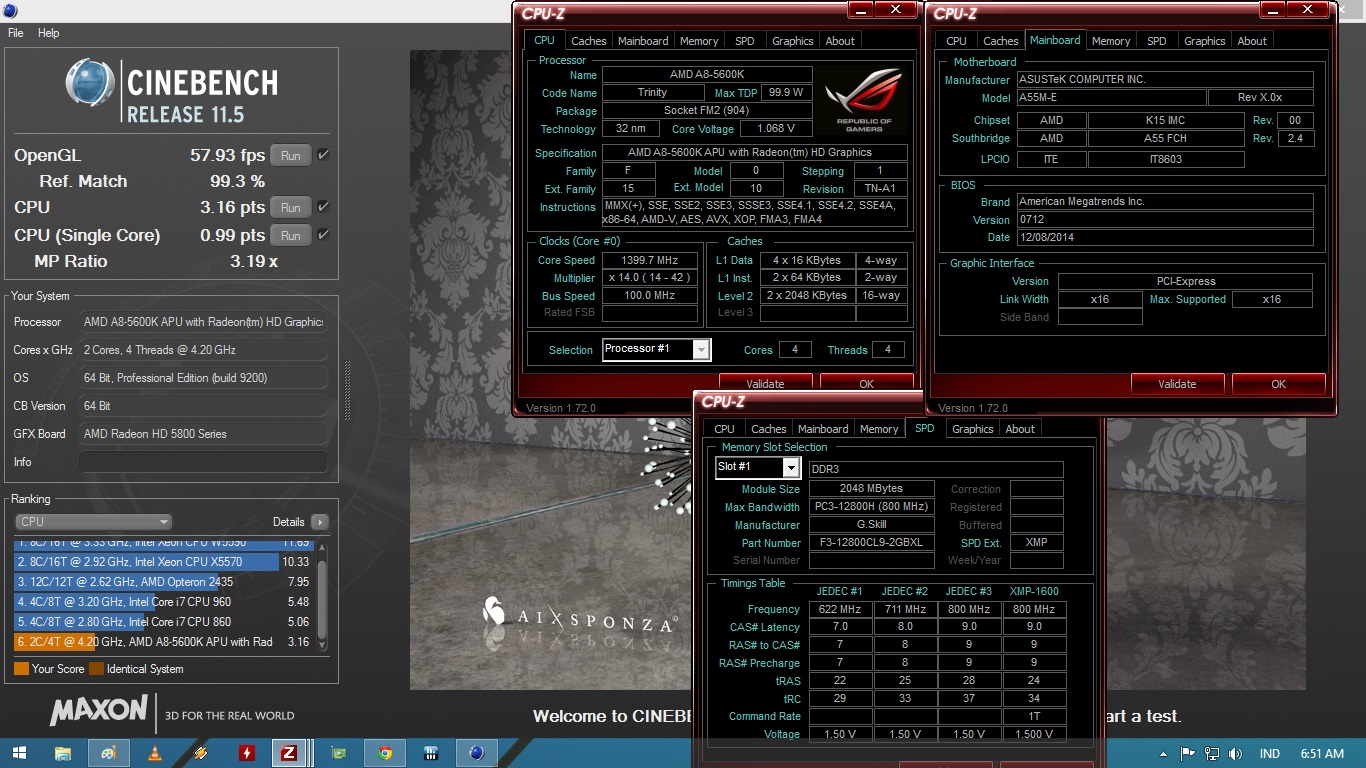The width and height of the screenshot is (1366, 768).
Task: Switch to Google Chrome in the taskbar
Action: pos(384,753)
